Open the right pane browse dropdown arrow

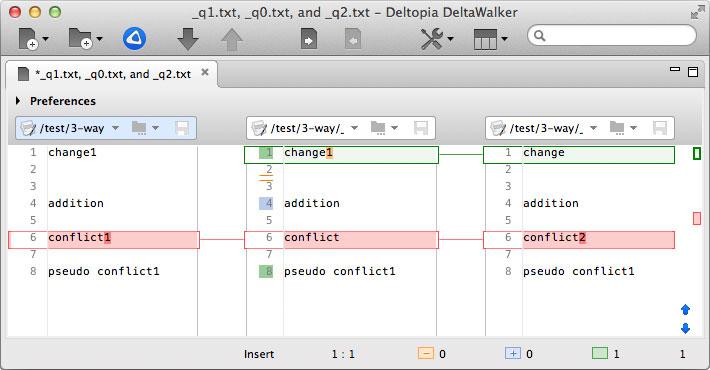click(x=633, y=128)
